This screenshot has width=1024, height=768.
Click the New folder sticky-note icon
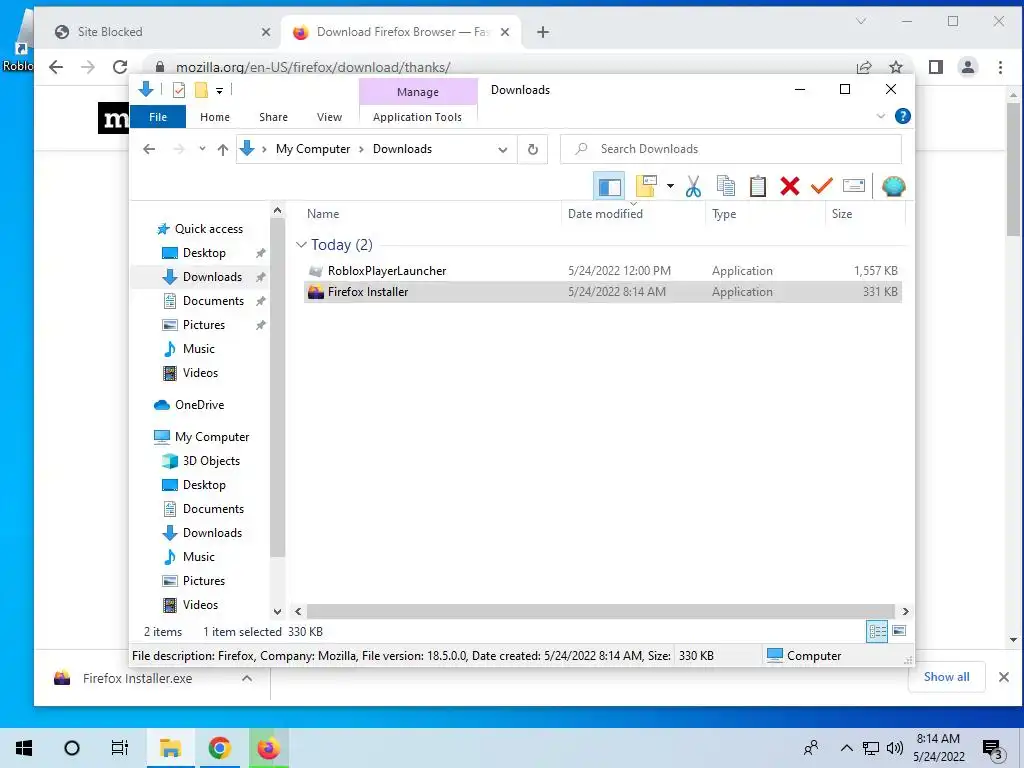click(x=646, y=187)
